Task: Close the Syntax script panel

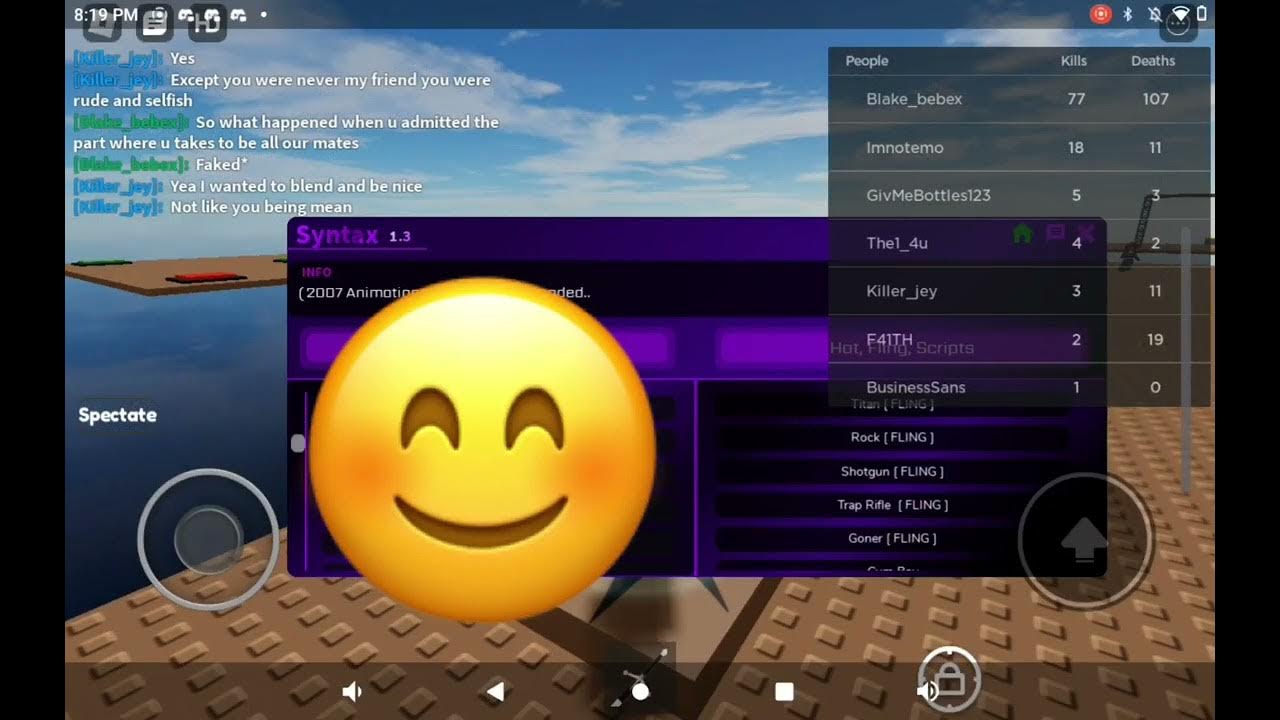Action: 1086,234
